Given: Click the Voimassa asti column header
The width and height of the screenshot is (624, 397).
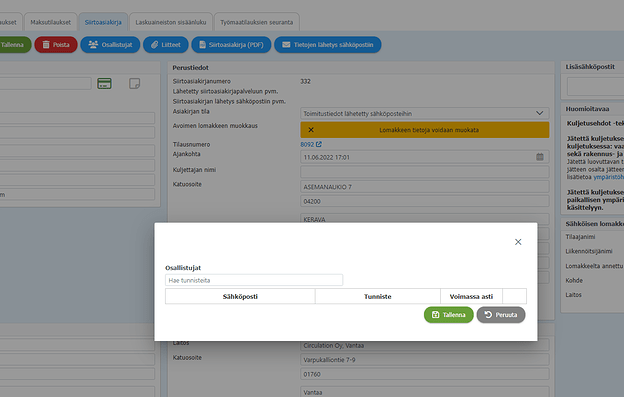Looking at the screenshot, I should (x=471, y=296).
